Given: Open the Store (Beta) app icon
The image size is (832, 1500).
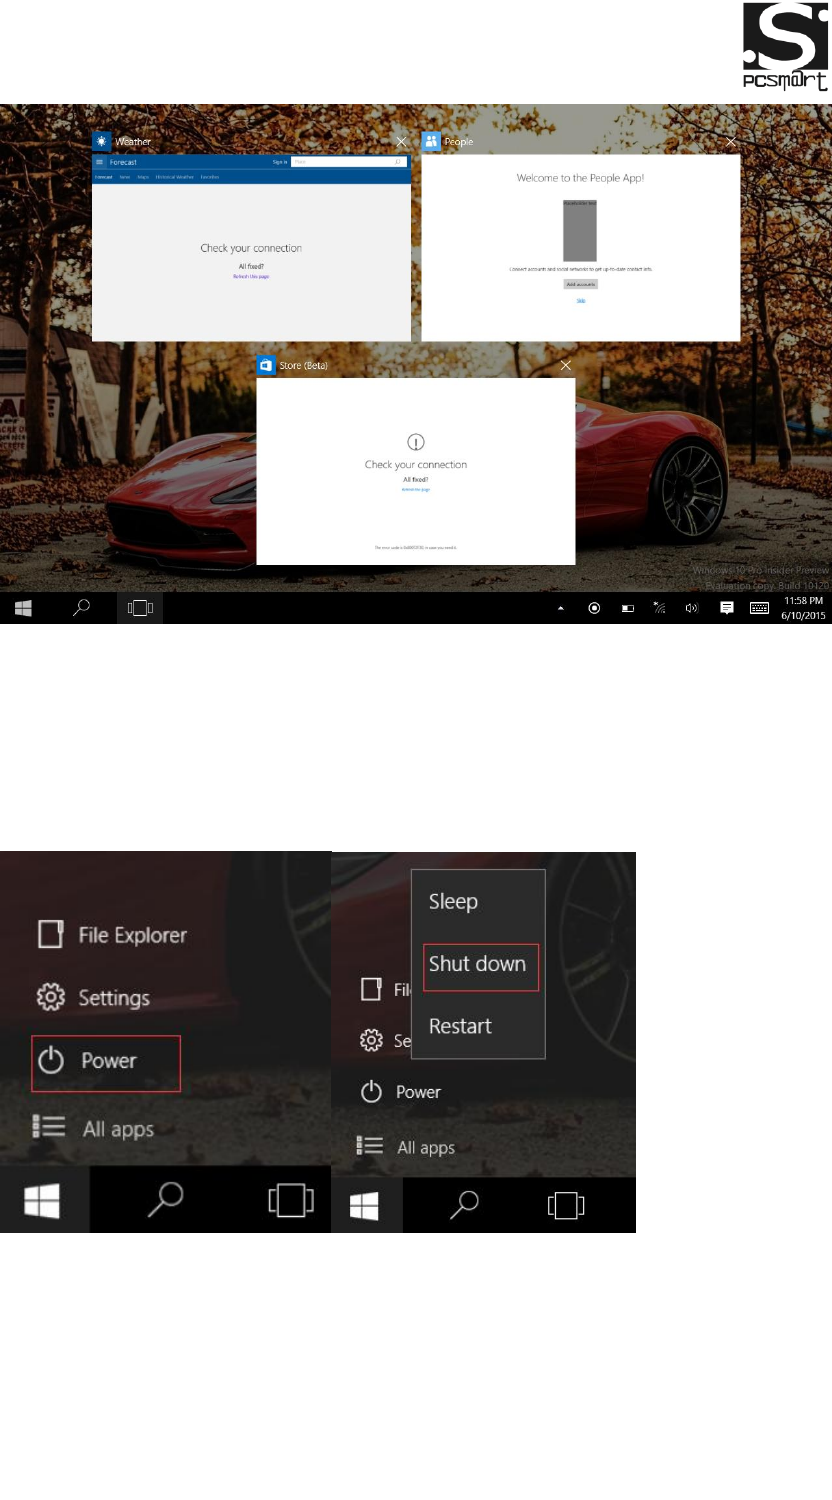Looking at the screenshot, I should click(266, 365).
